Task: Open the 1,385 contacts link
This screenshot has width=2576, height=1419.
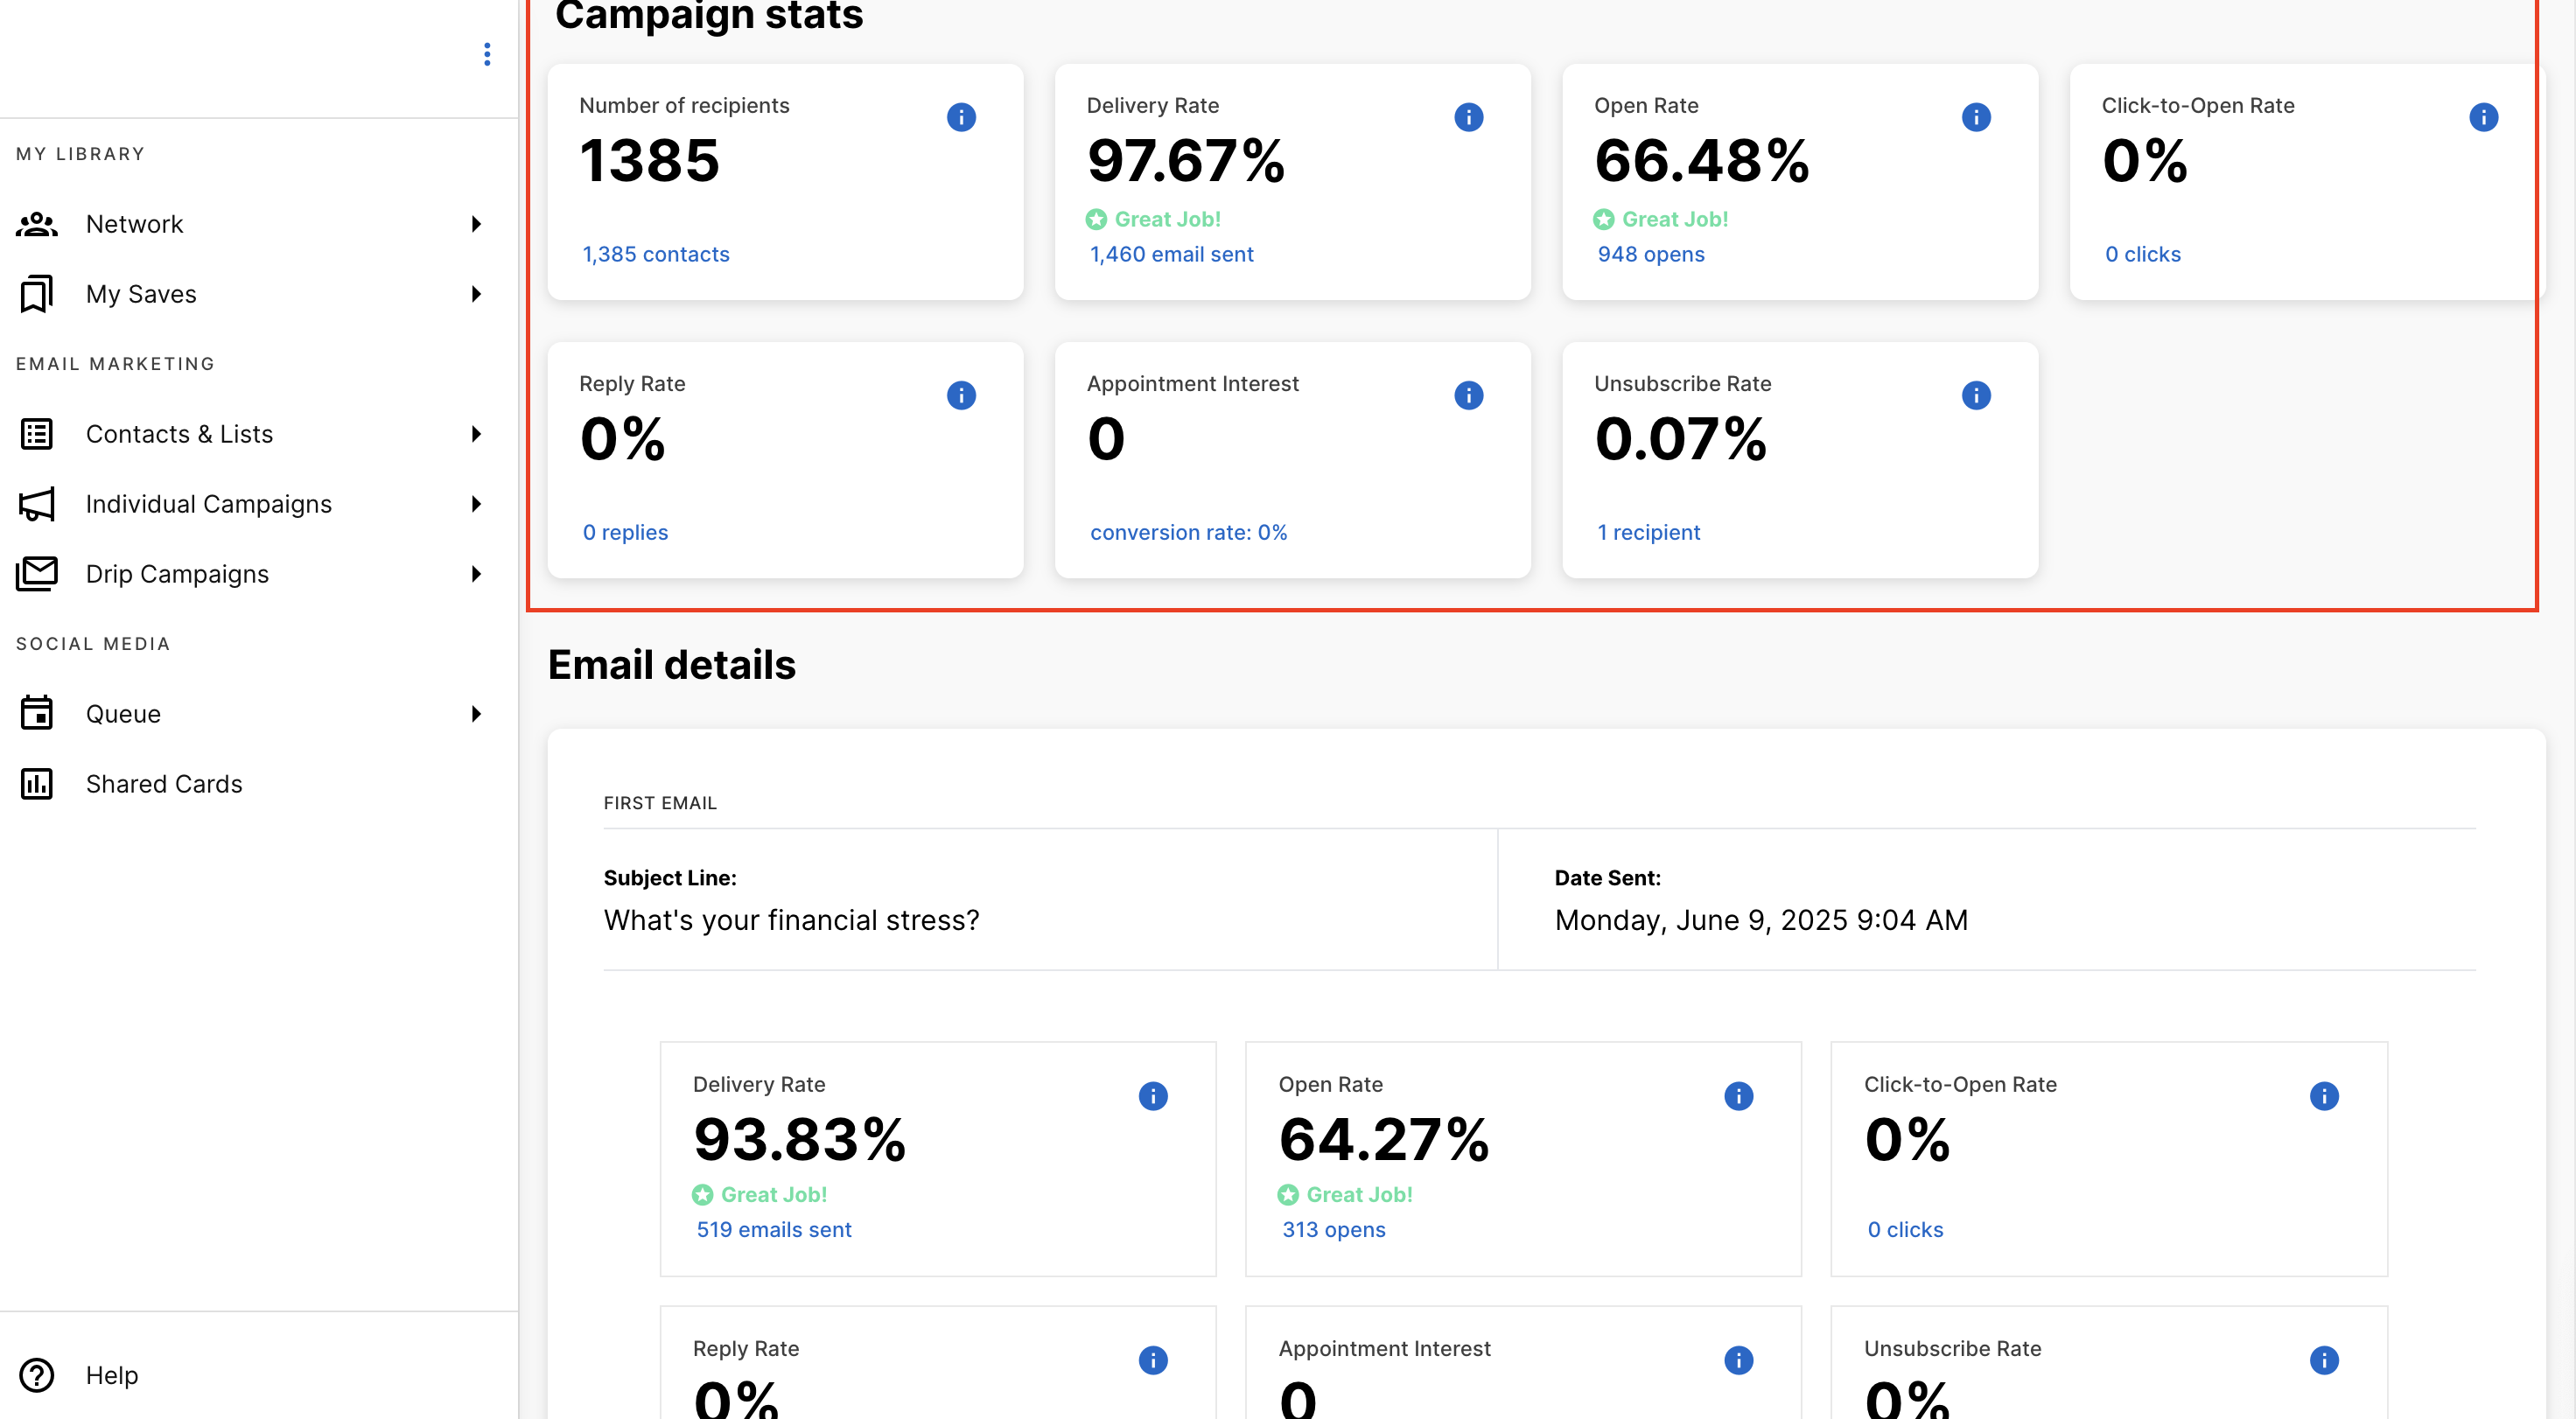Action: 656,254
